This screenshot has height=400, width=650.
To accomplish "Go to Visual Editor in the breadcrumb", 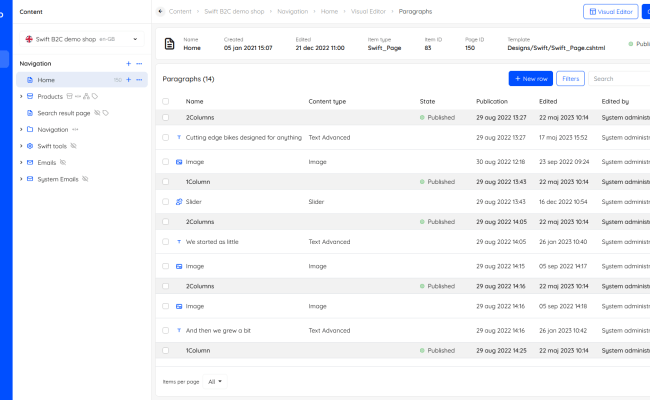I will pyautogui.click(x=368, y=12).
